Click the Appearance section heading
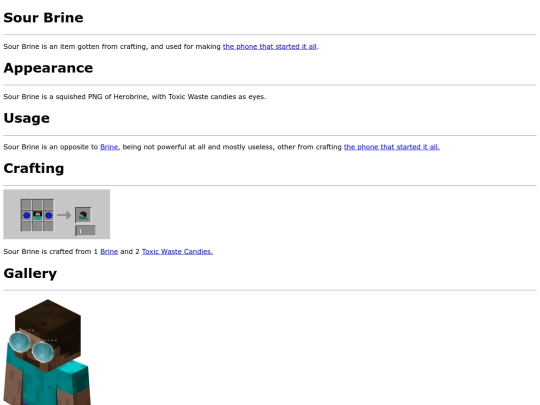The width and height of the screenshot is (540, 405). pos(48,68)
